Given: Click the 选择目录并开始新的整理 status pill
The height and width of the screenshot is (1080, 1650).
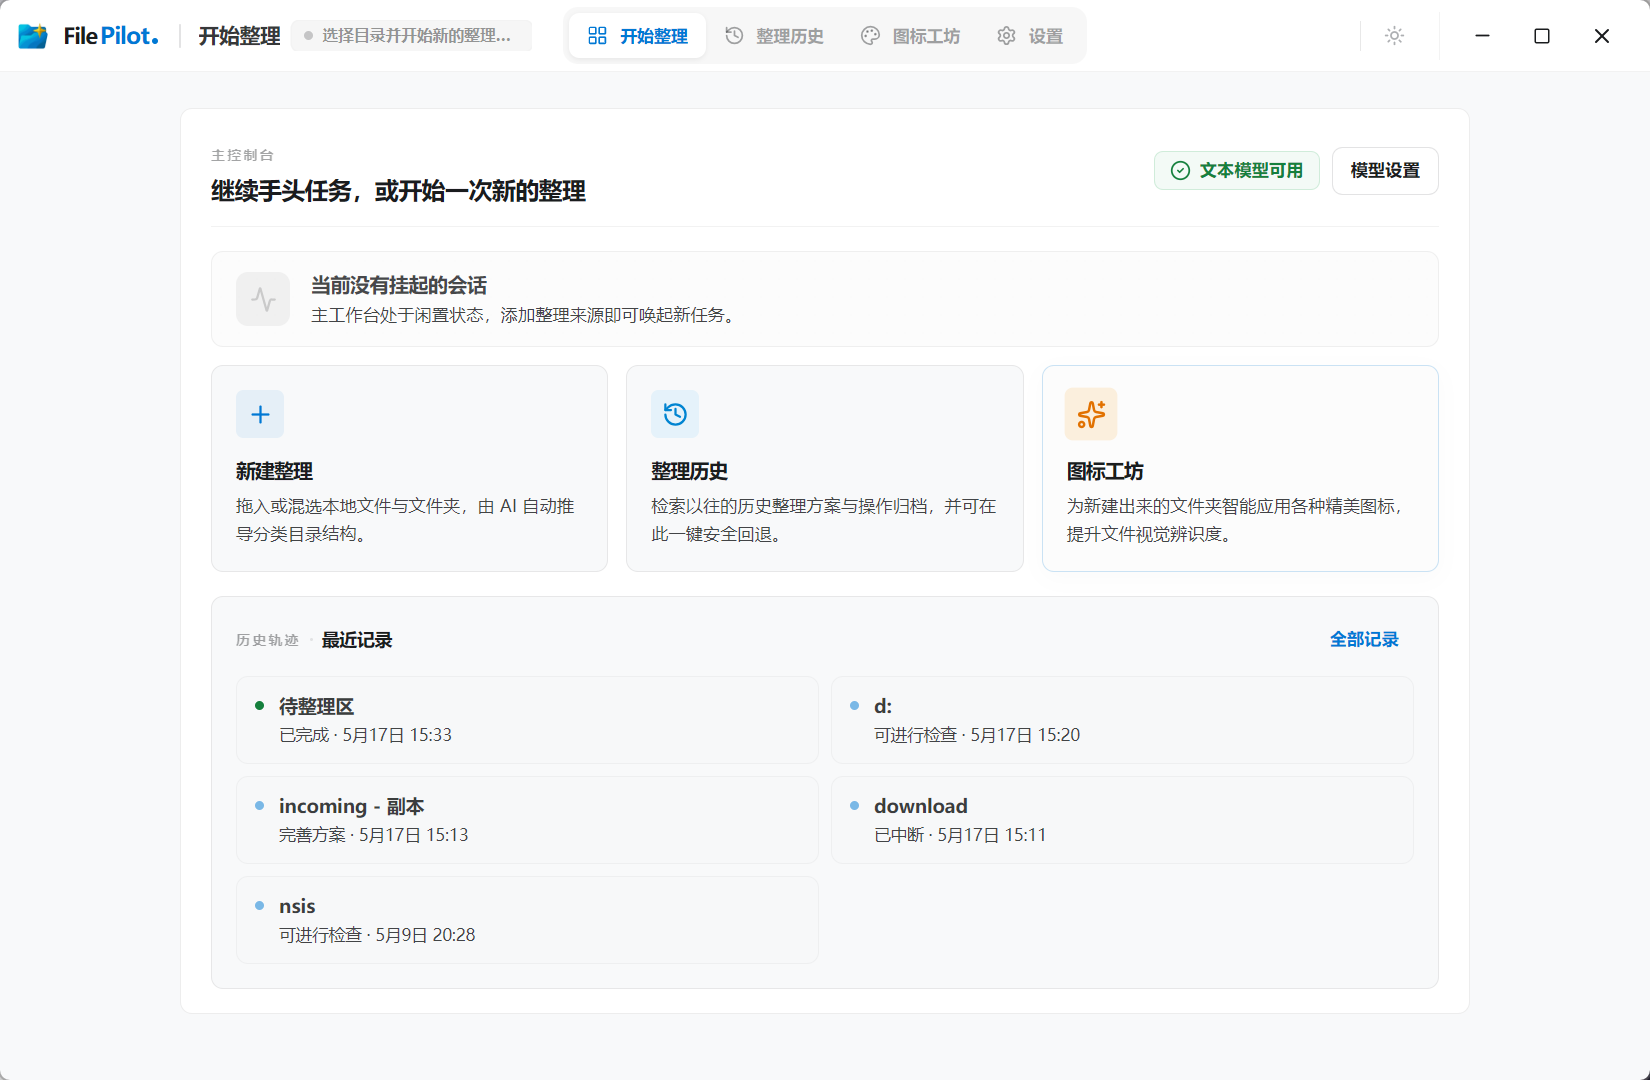Looking at the screenshot, I should 411,36.
